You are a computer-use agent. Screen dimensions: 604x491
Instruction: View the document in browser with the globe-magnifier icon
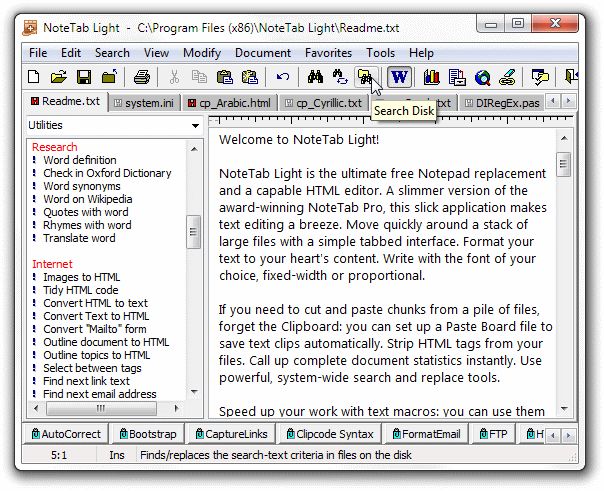pos(482,77)
